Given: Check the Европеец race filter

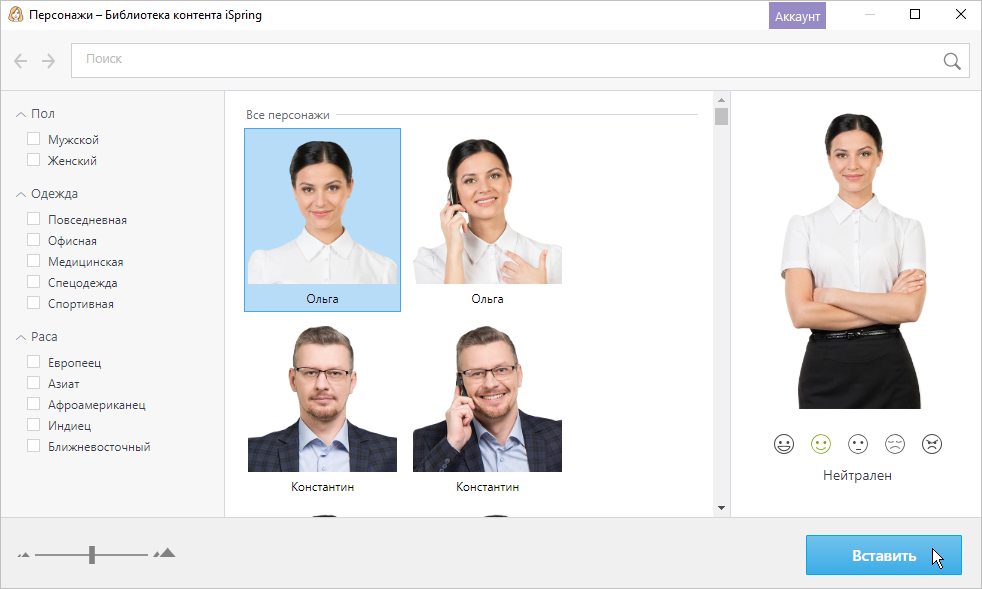Looking at the screenshot, I should (34, 362).
